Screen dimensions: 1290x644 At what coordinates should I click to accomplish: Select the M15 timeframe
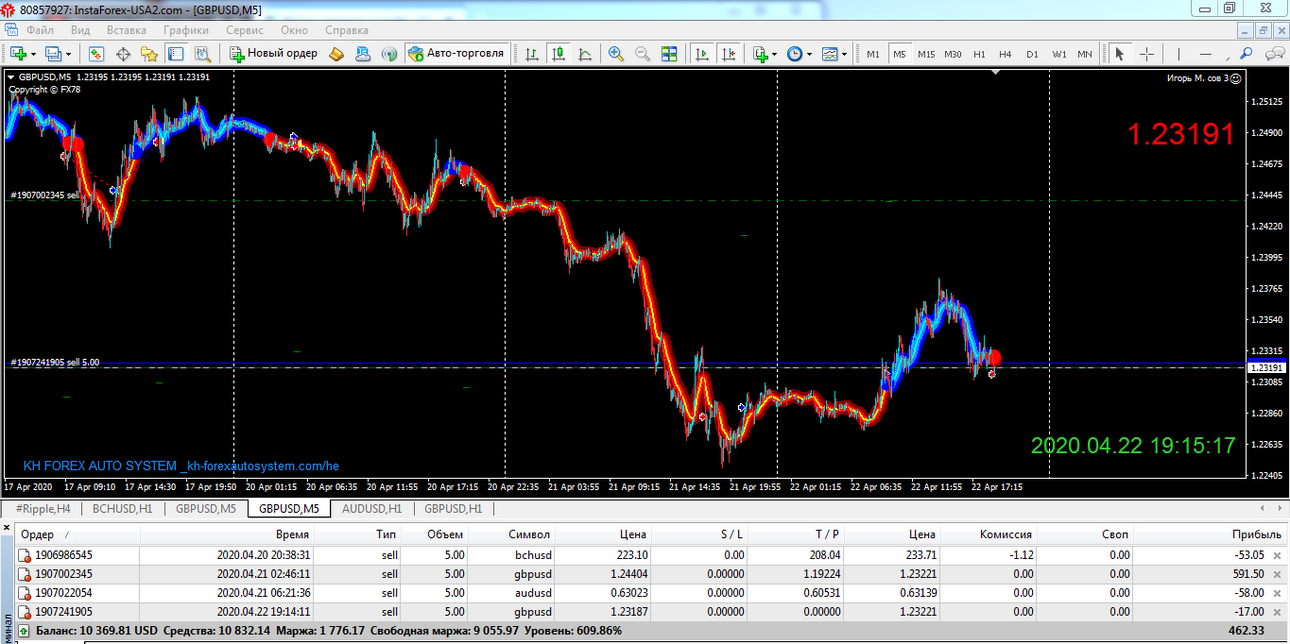point(926,54)
